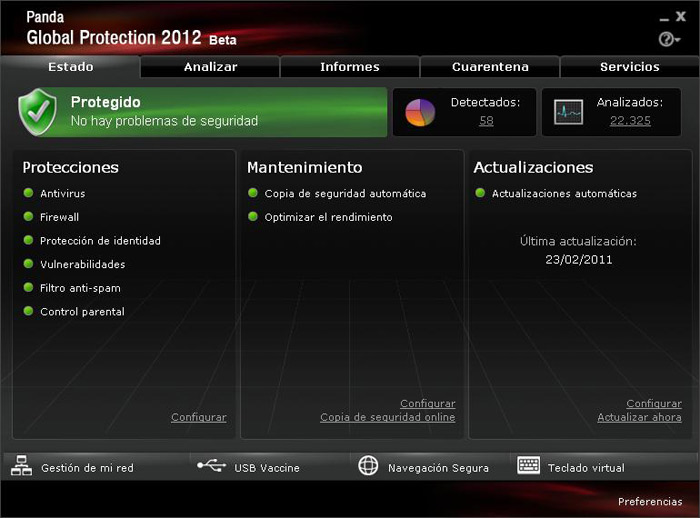Viewport: 700px width, 518px height.
Task: Open the help question-mark dropdown
Action: click(x=669, y=40)
